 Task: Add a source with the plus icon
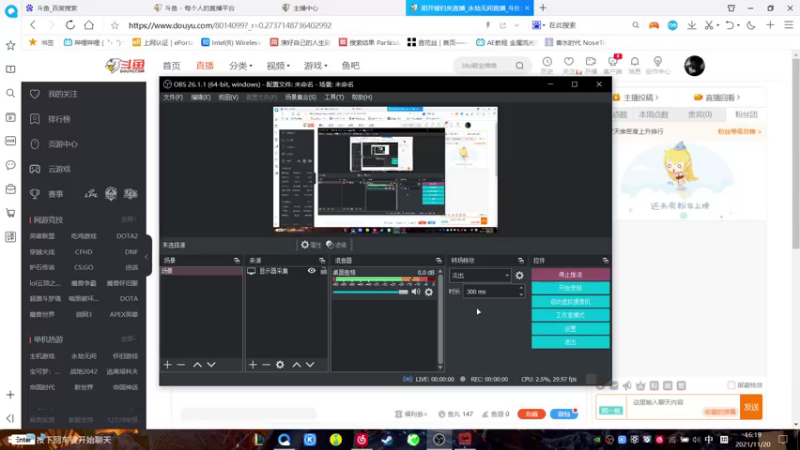[x=253, y=365]
